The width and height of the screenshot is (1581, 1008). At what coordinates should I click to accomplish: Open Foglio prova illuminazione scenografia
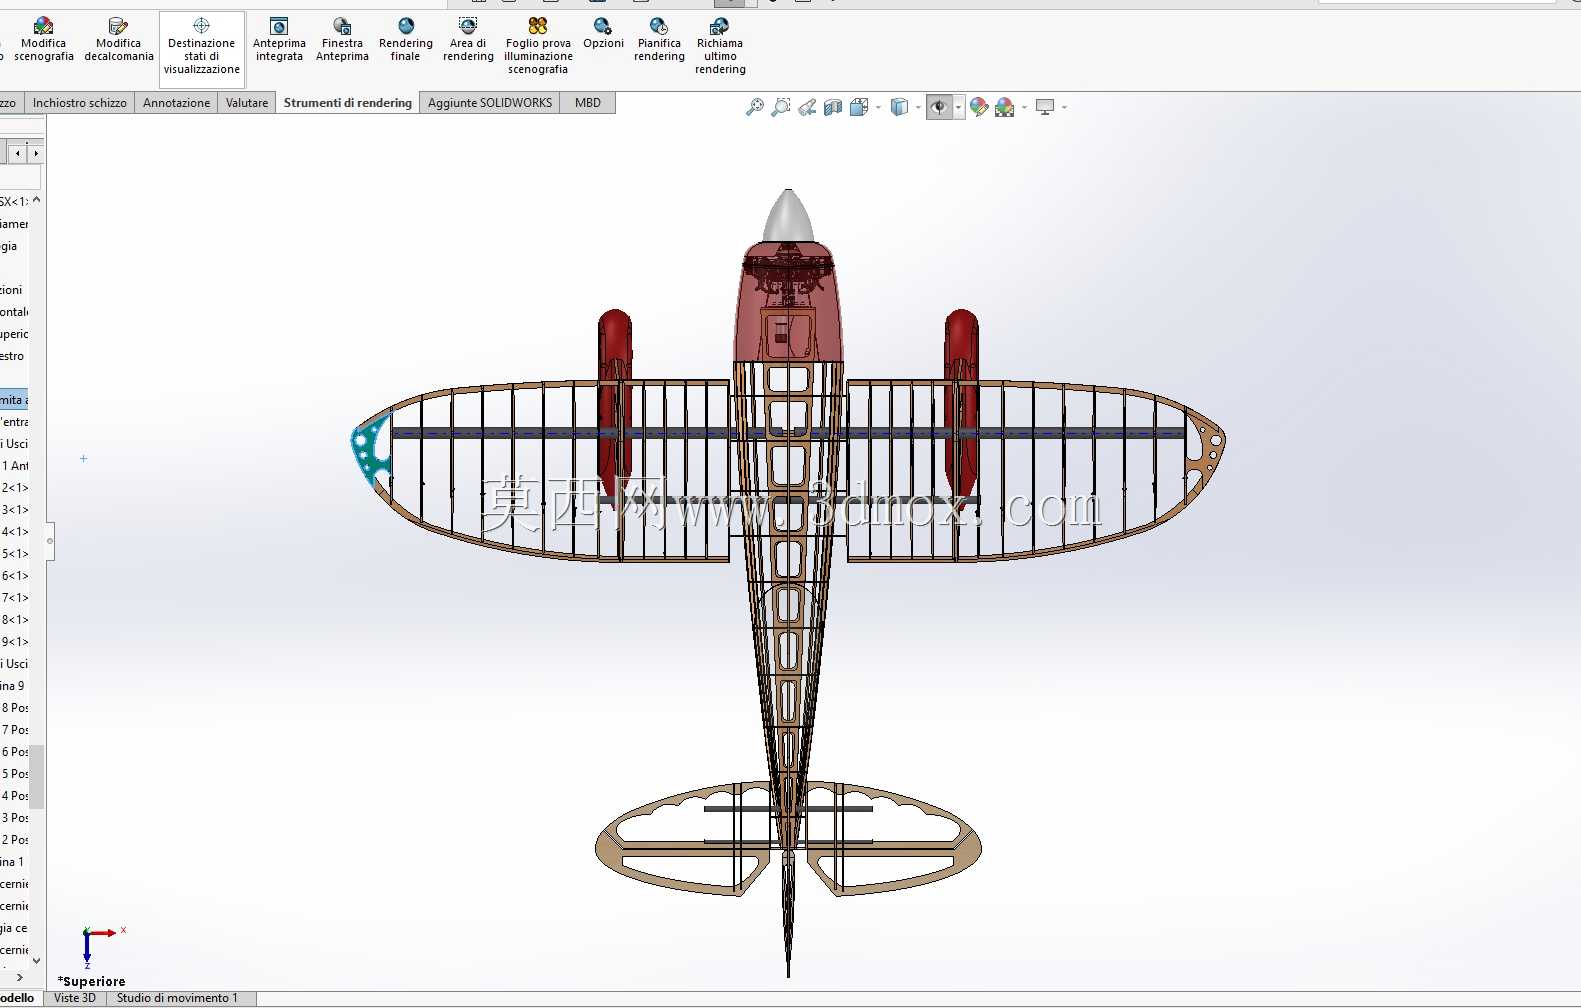[538, 46]
